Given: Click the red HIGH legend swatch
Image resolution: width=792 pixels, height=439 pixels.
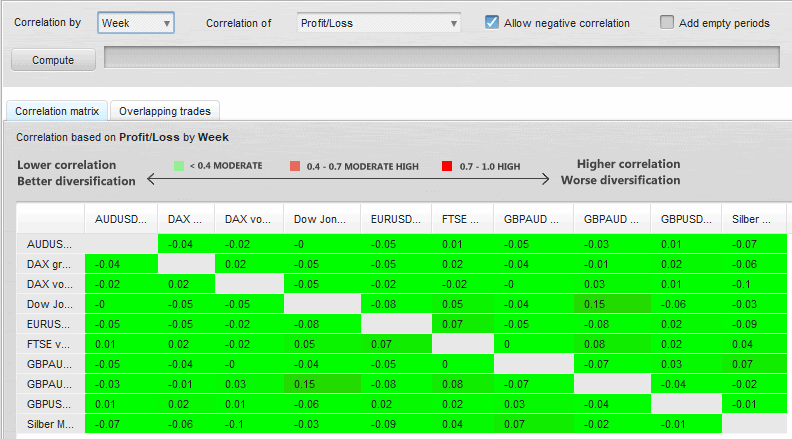Looking at the screenshot, I should [x=447, y=166].
